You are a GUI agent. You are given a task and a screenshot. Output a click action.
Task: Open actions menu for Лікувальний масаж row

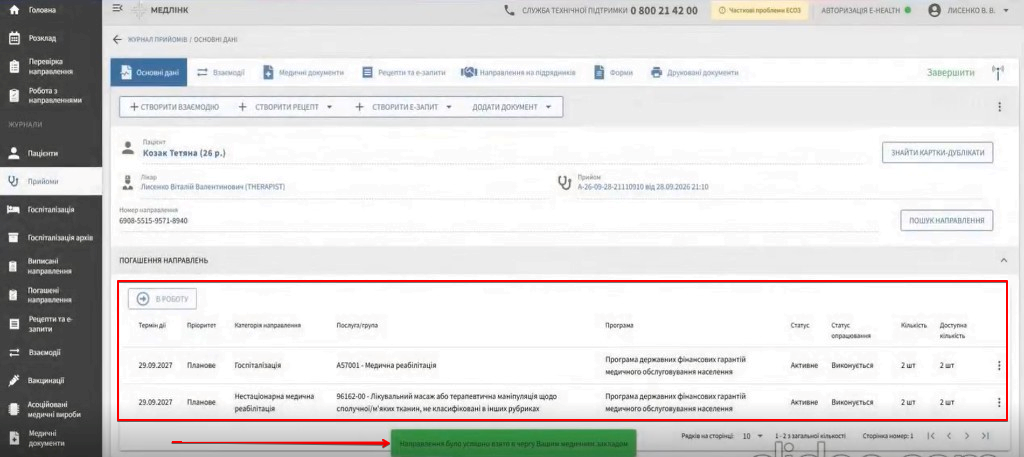[x=999, y=403]
